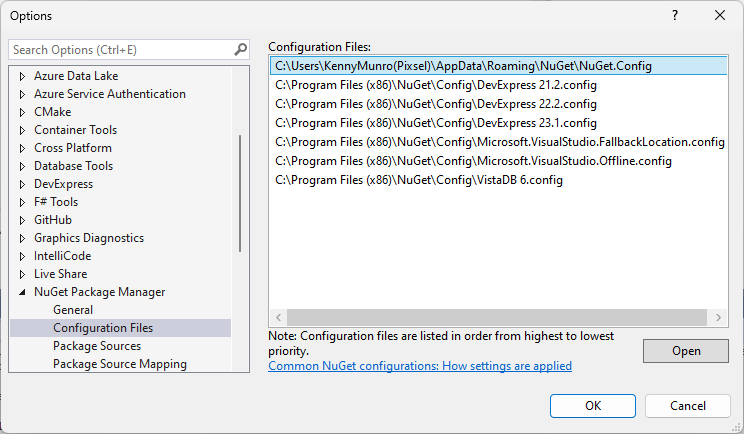Viewport: 744px width, 434px height.
Task: Expand the Live Share node
Action: [x=23, y=274]
